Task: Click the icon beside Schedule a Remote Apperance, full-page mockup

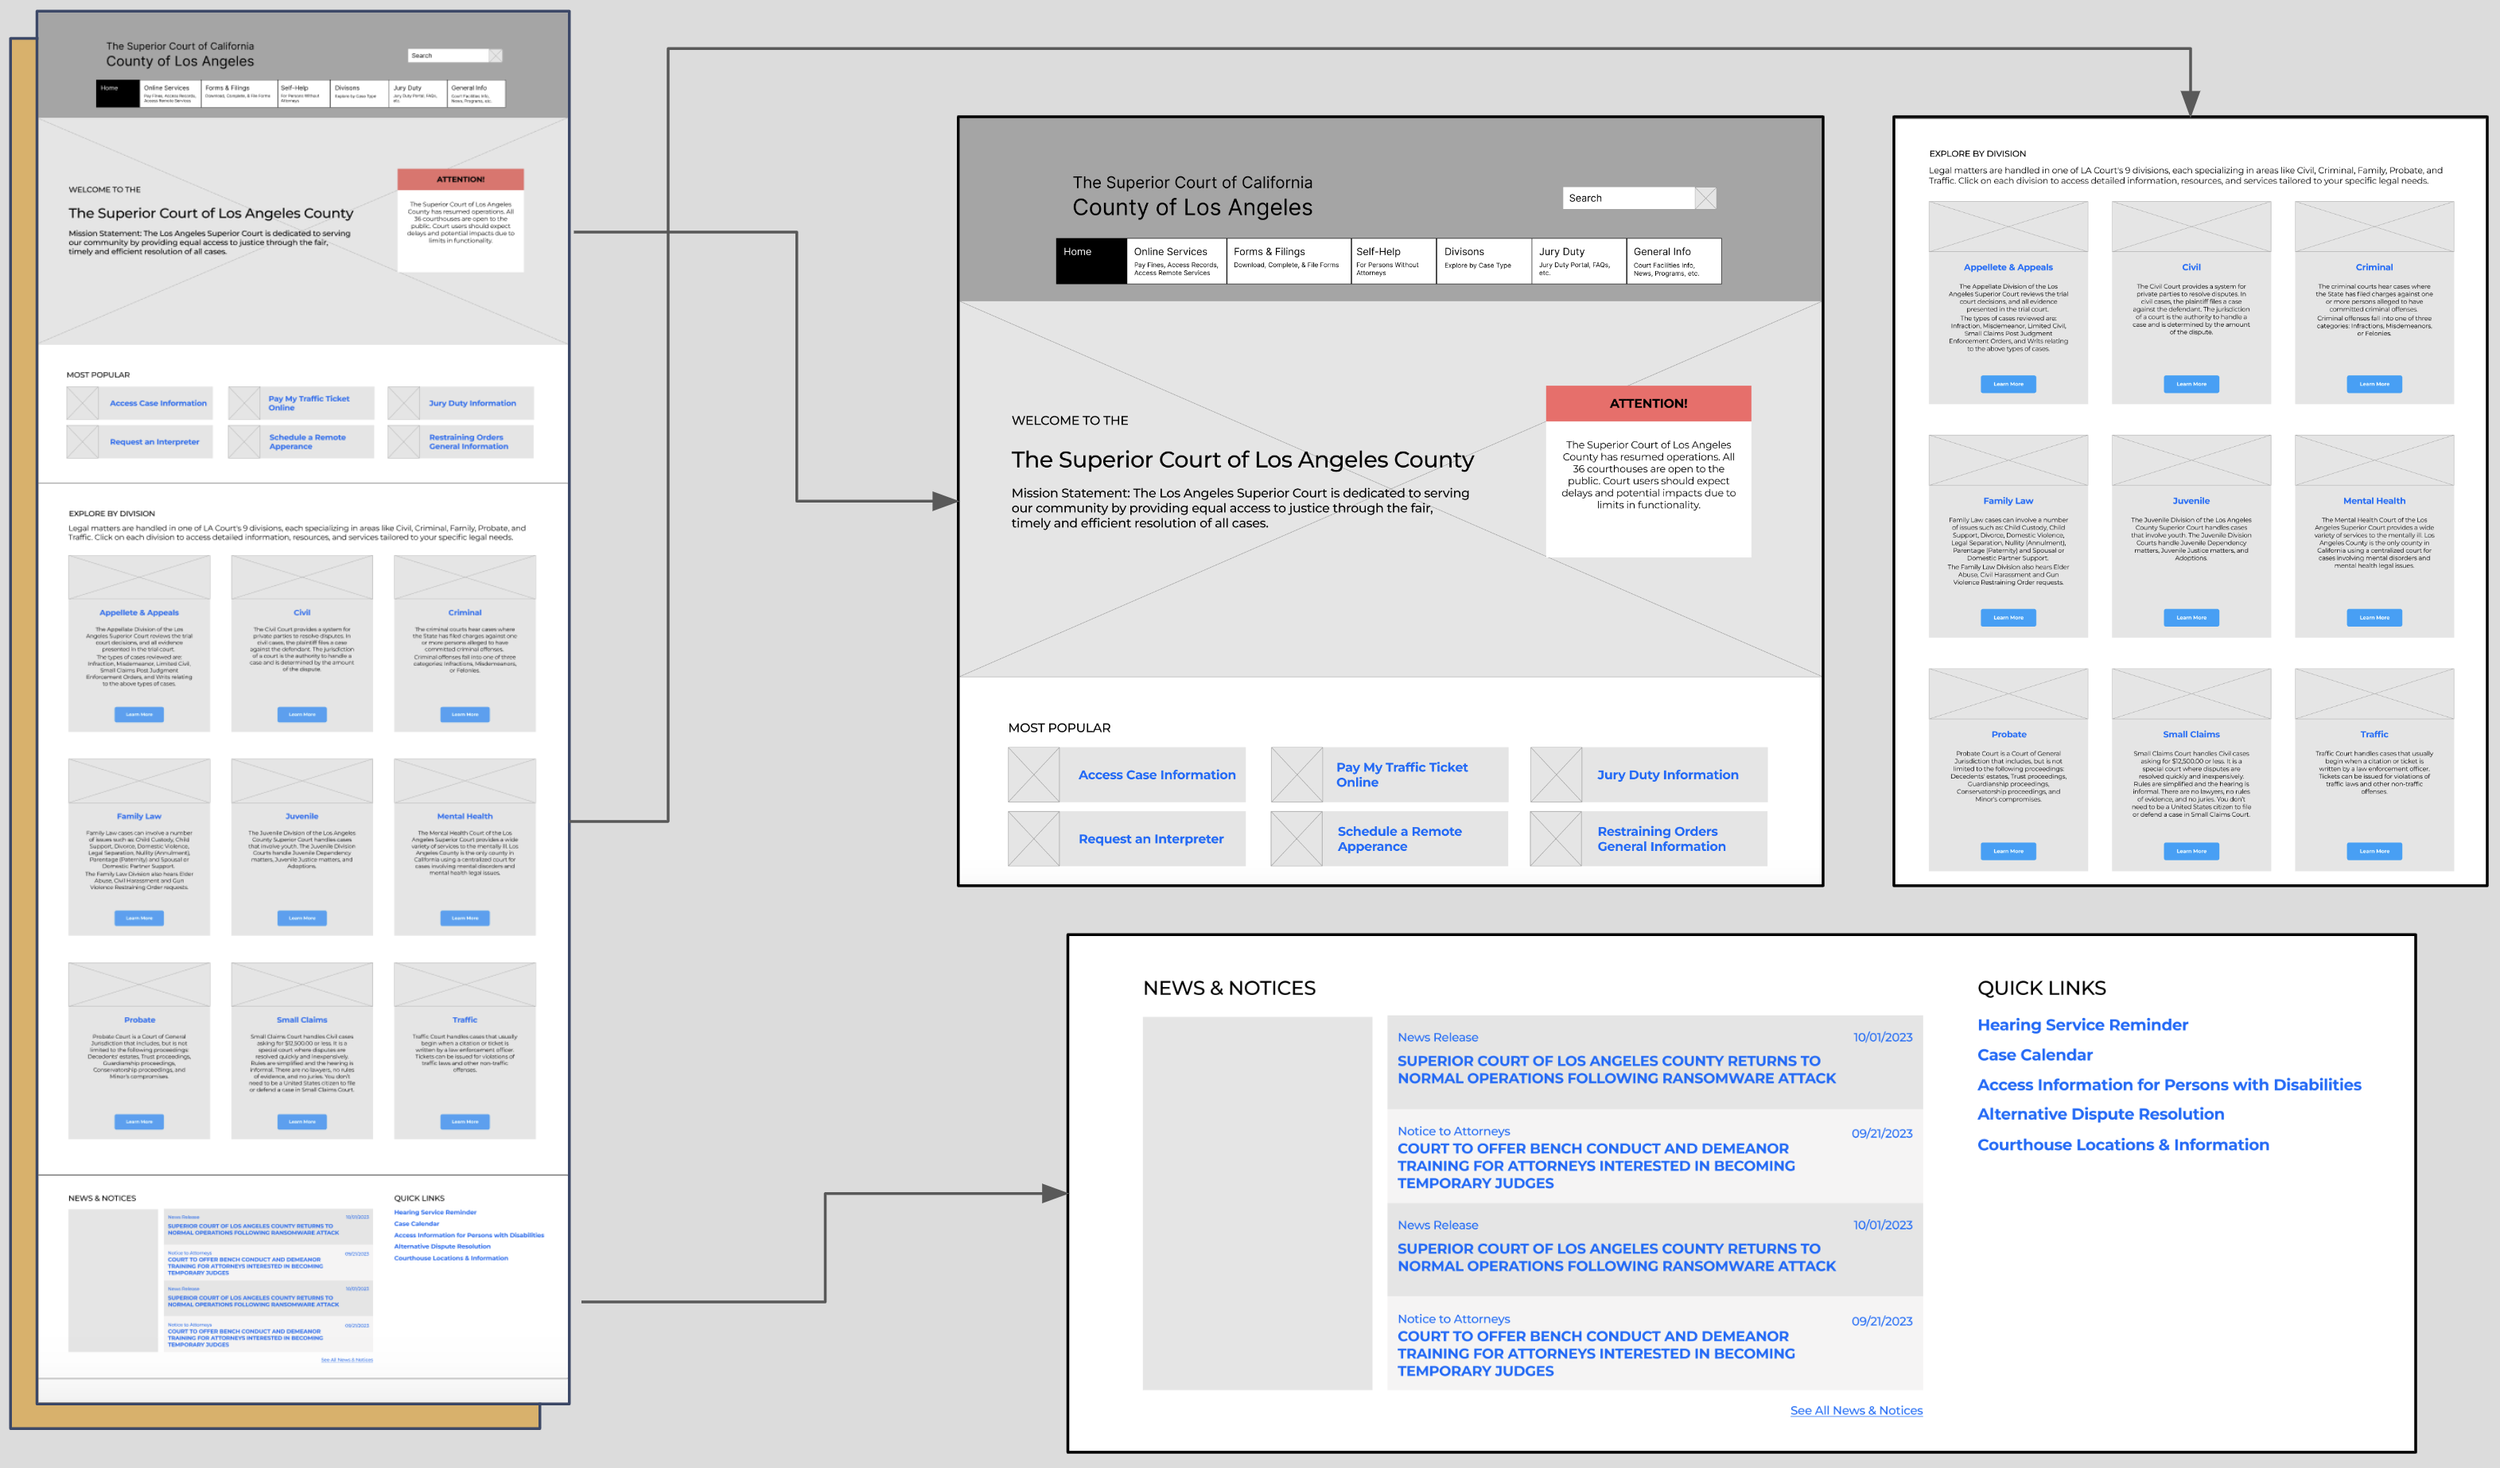Action: [244, 442]
